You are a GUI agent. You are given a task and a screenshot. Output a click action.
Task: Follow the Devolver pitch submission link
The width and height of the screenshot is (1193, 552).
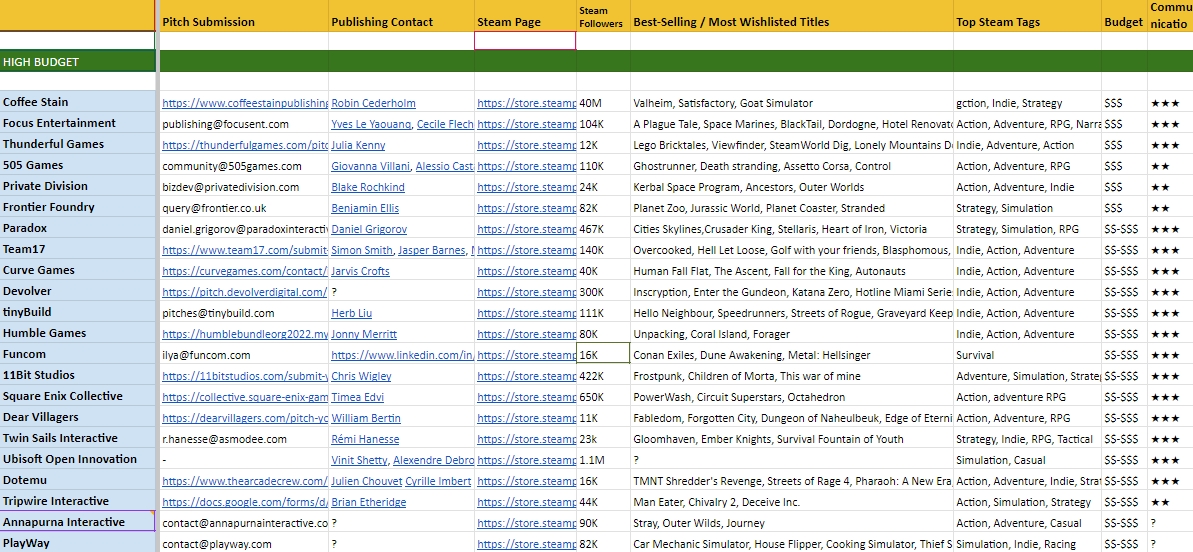(245, 292)
